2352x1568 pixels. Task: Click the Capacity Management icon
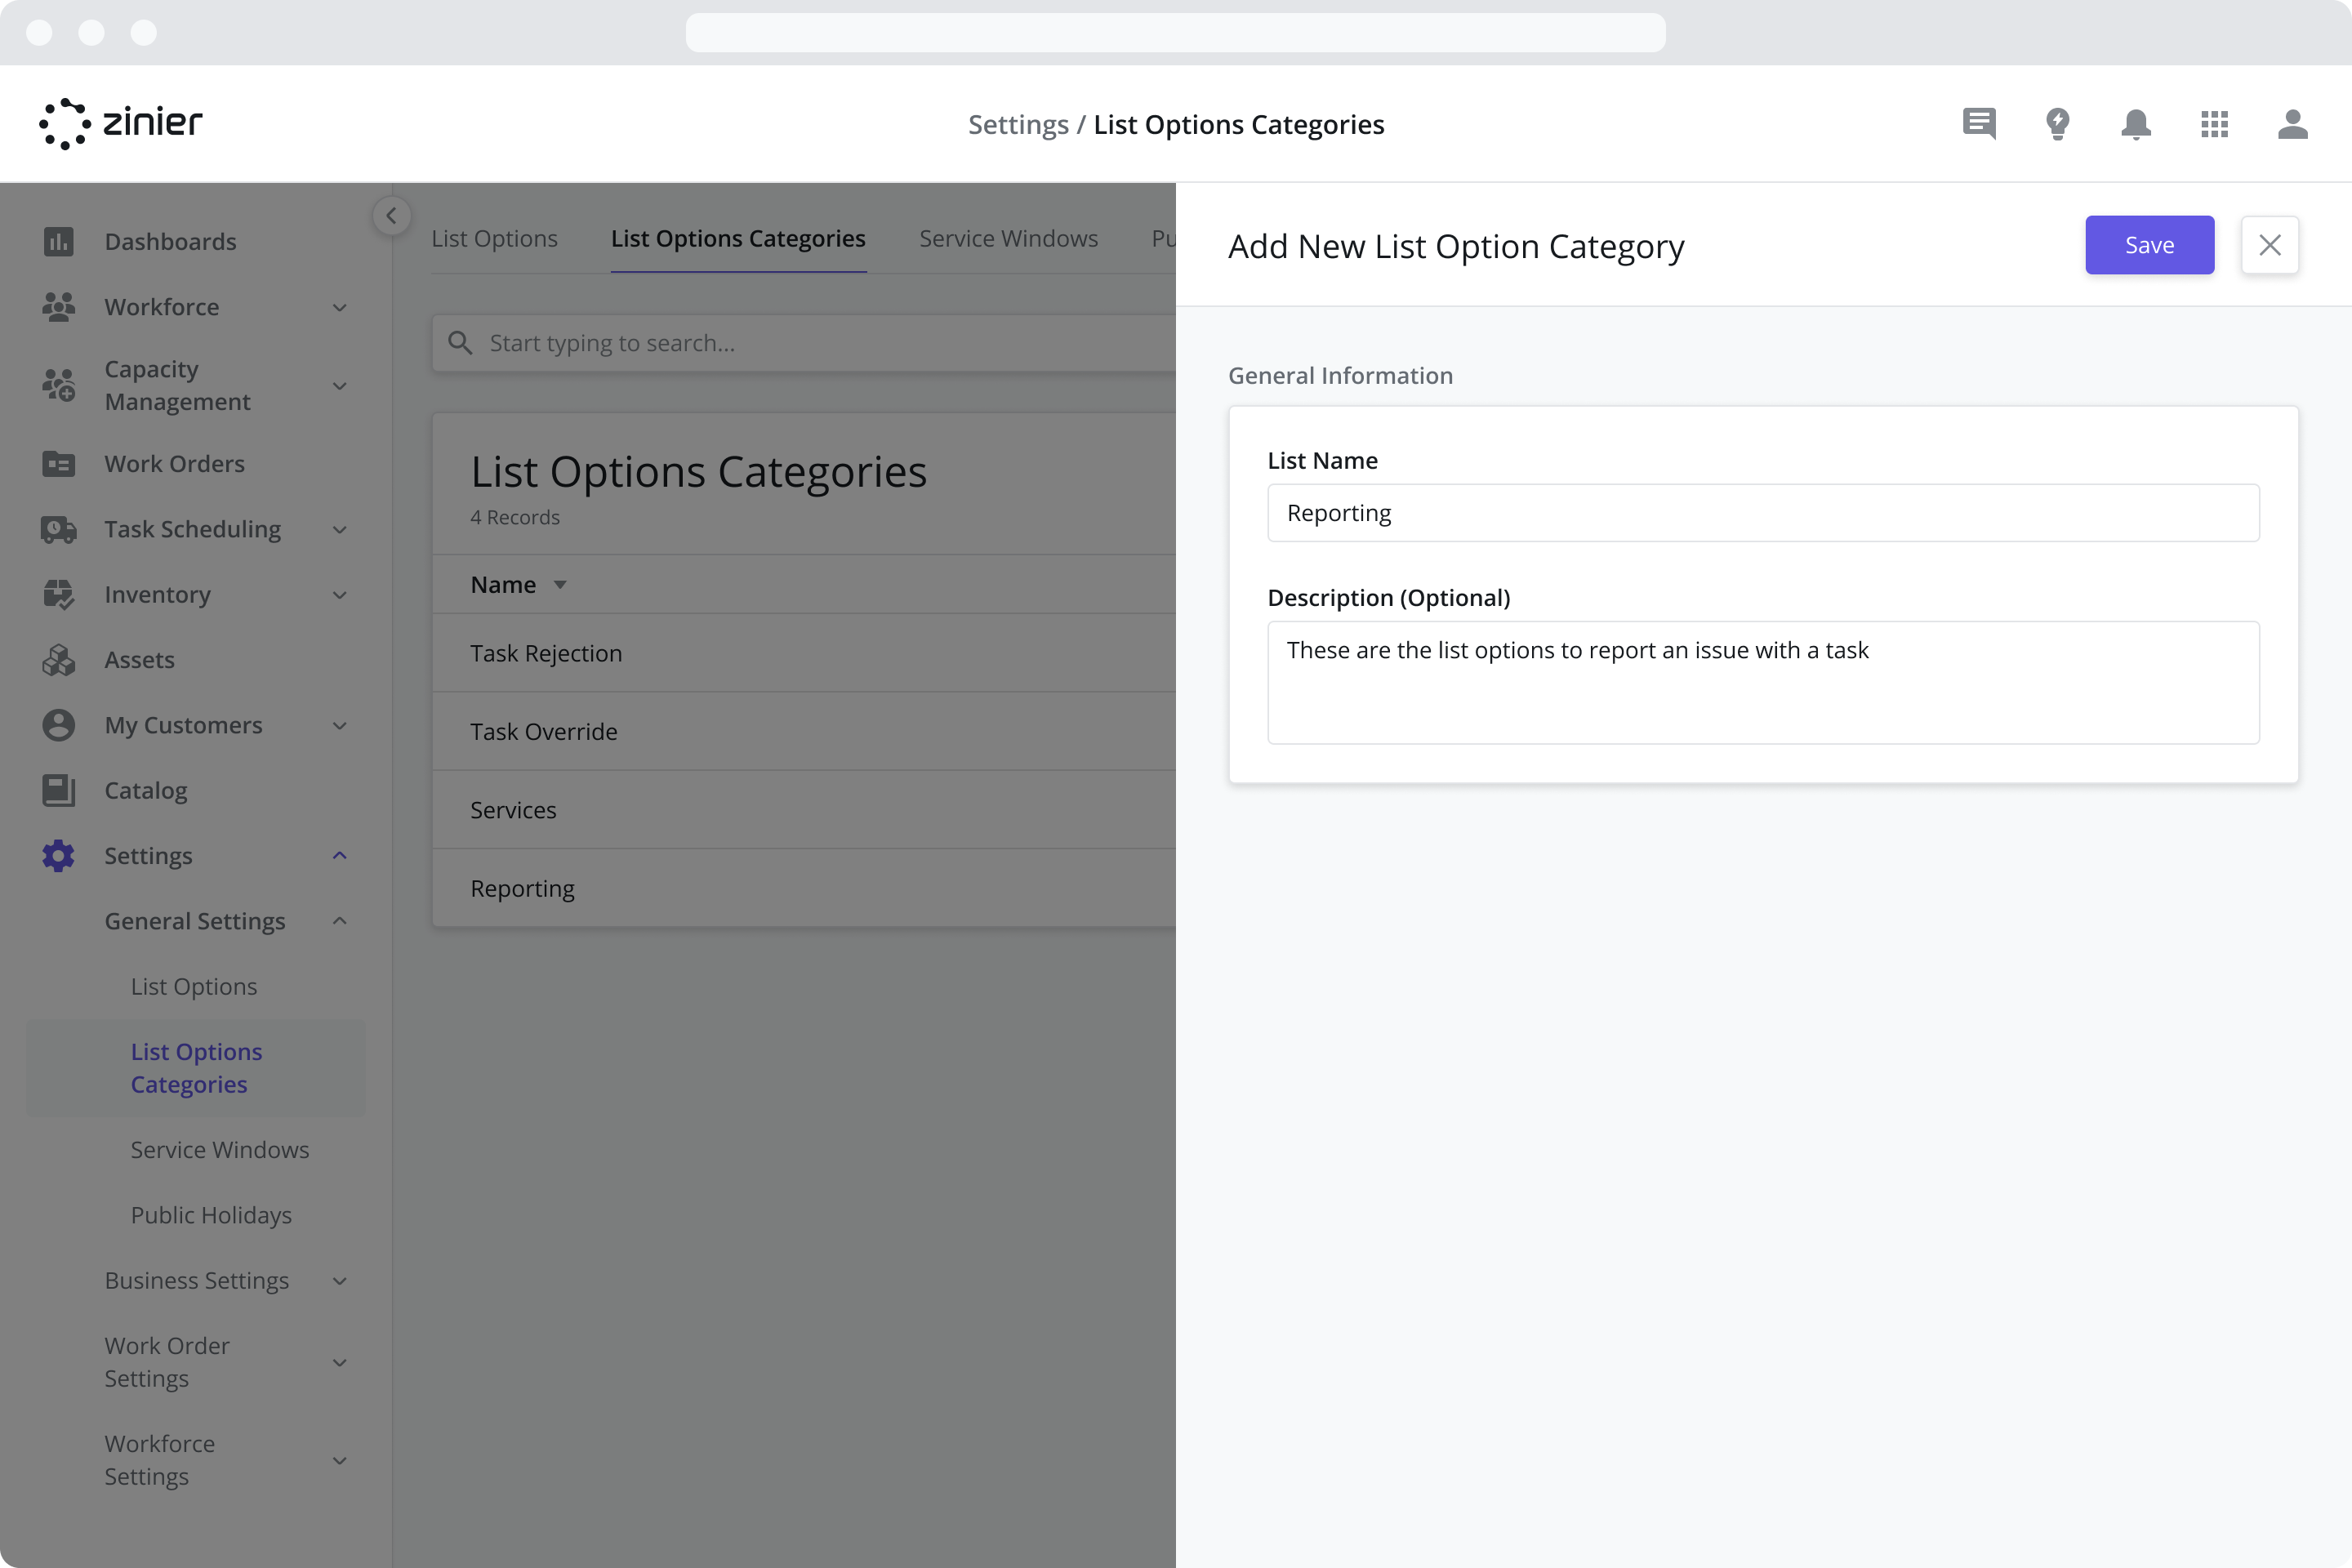pyautogui.click(x=59, y=385)
